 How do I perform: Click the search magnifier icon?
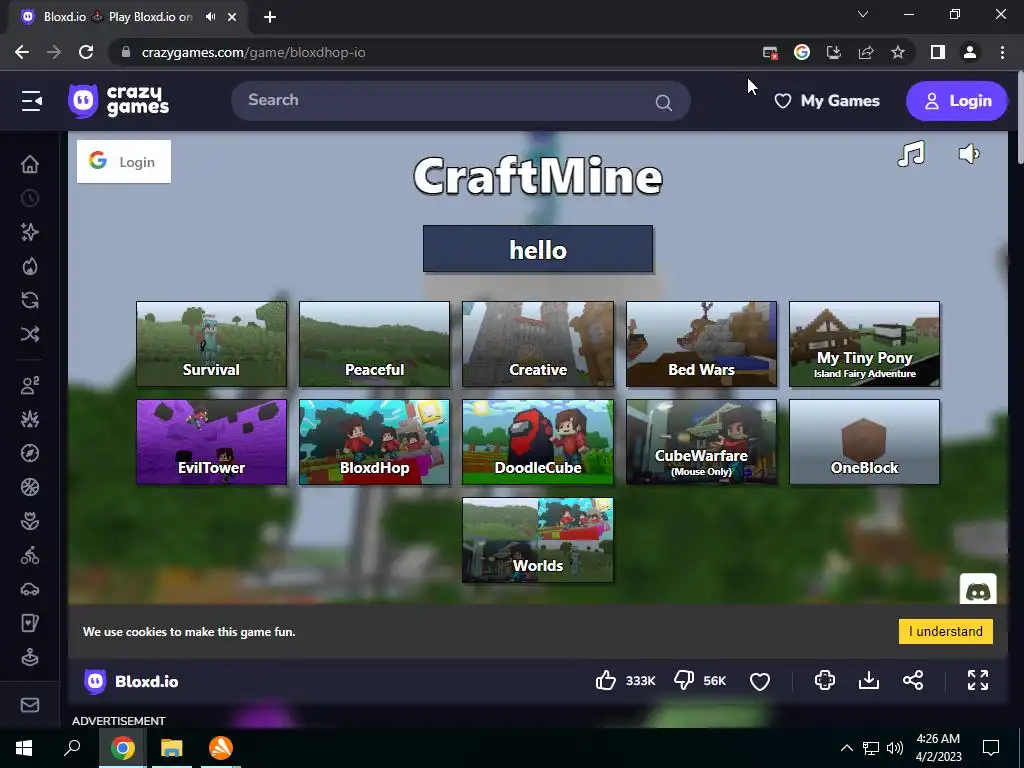point(664,103)
